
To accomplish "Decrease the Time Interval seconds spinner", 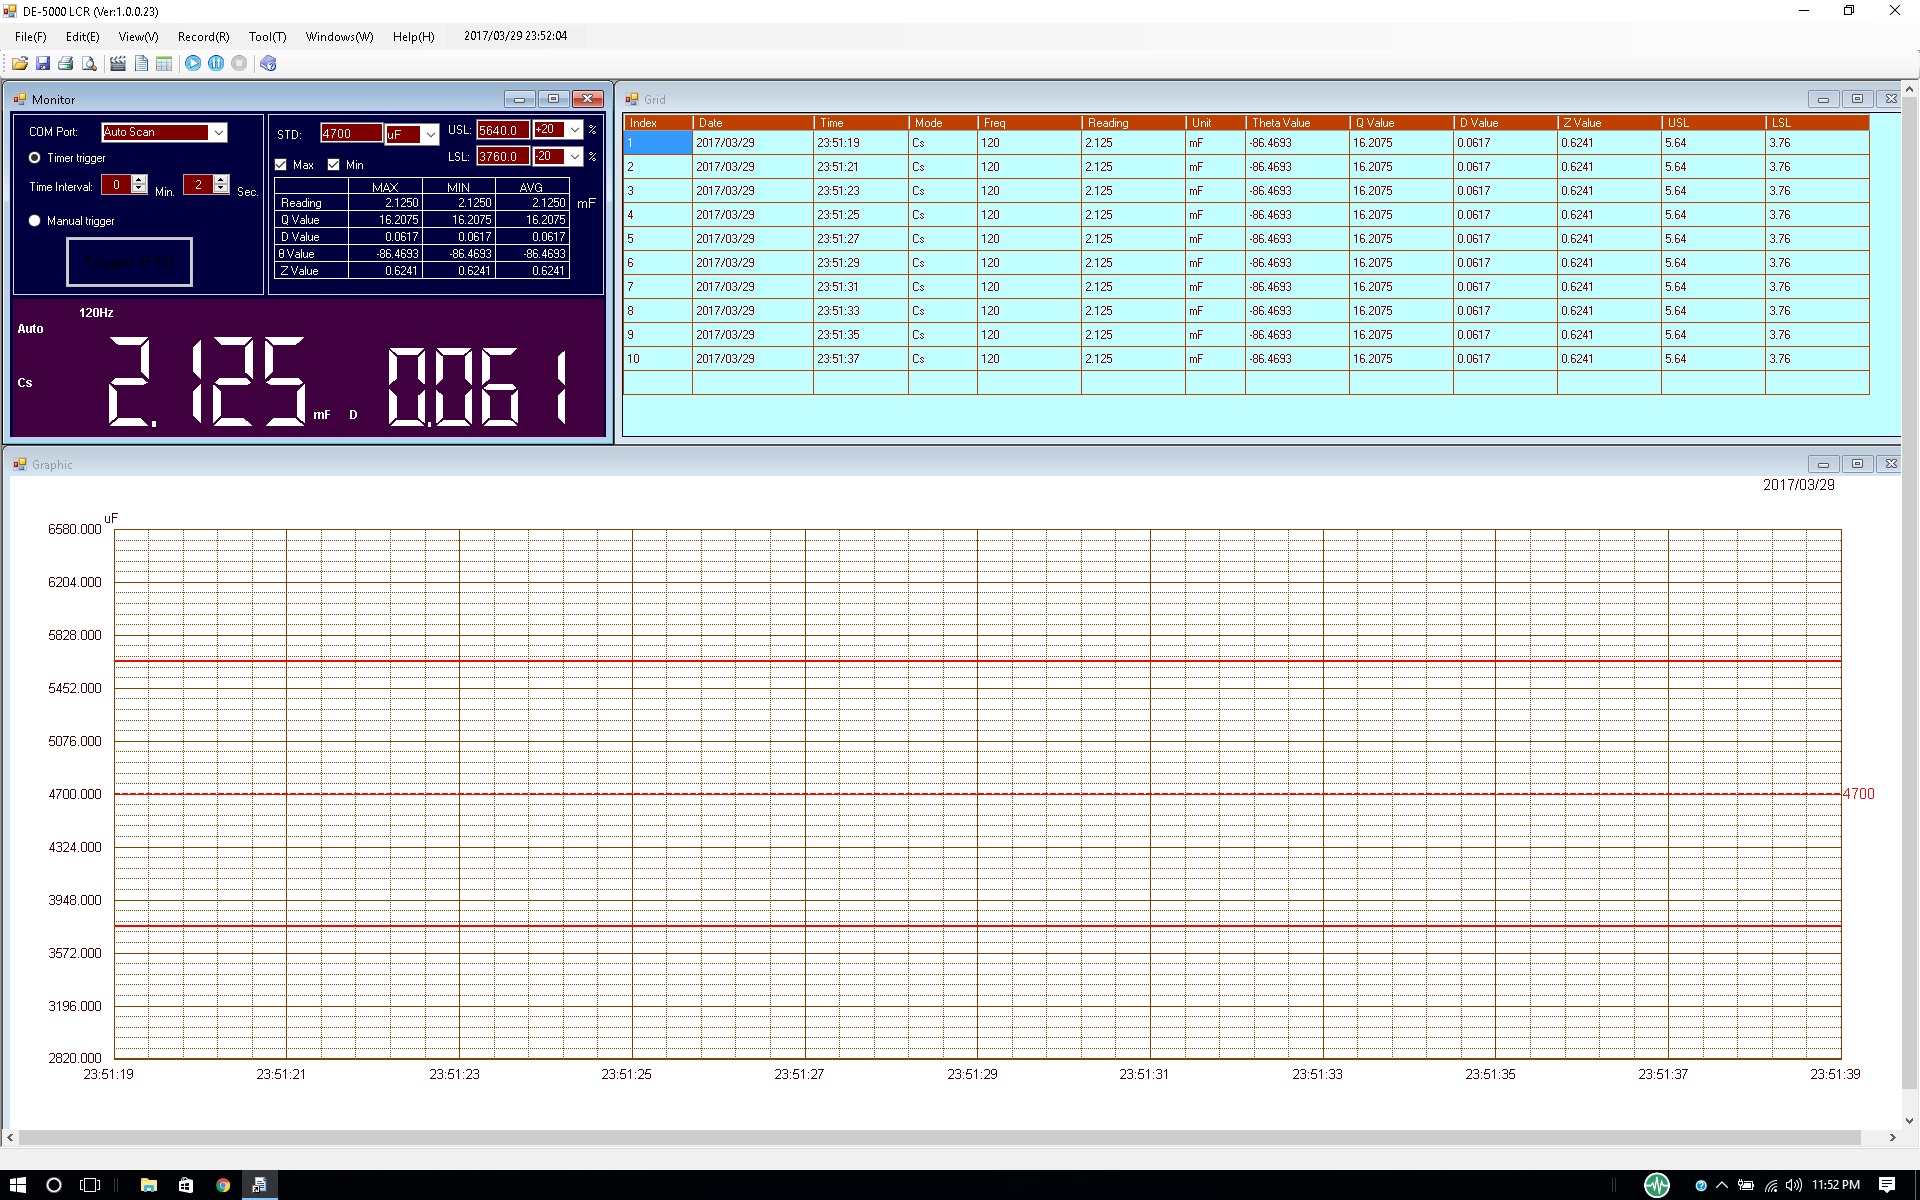I will pos(222,189).
